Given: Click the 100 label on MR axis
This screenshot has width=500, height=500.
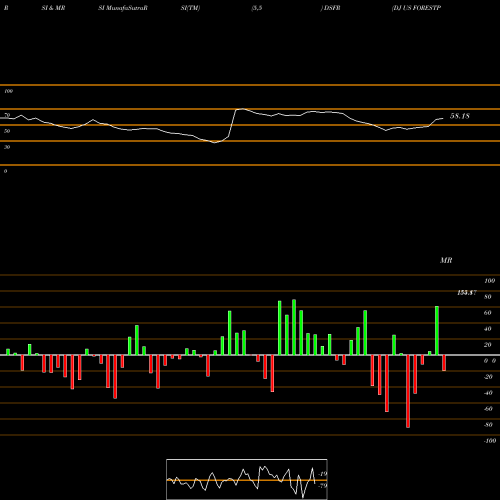Looking at the screenshot, I should [489, 281].
